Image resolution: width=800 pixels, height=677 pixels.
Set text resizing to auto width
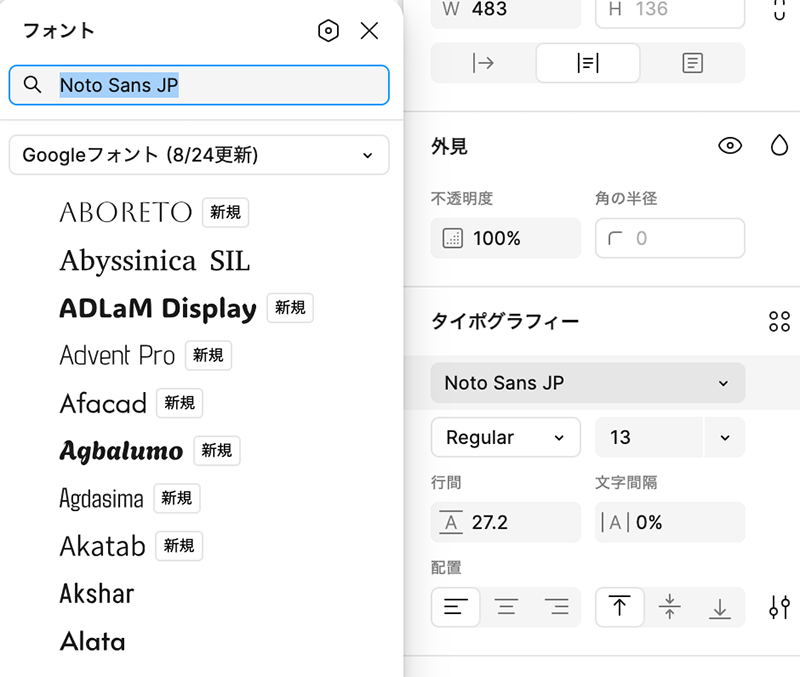(x=483, y=63)
